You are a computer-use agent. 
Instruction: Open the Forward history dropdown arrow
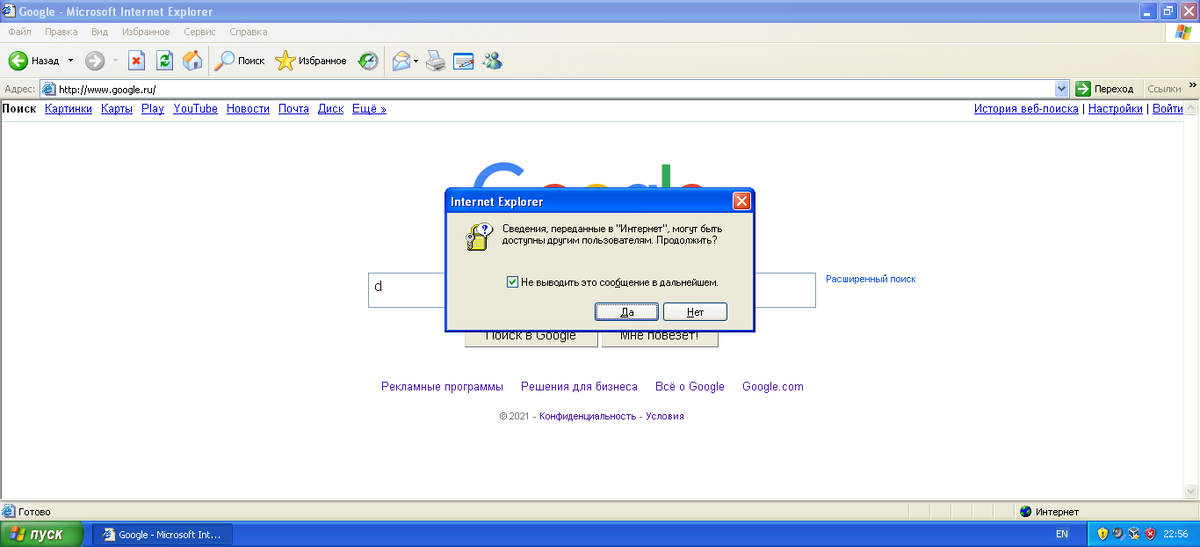pos(115,61)
